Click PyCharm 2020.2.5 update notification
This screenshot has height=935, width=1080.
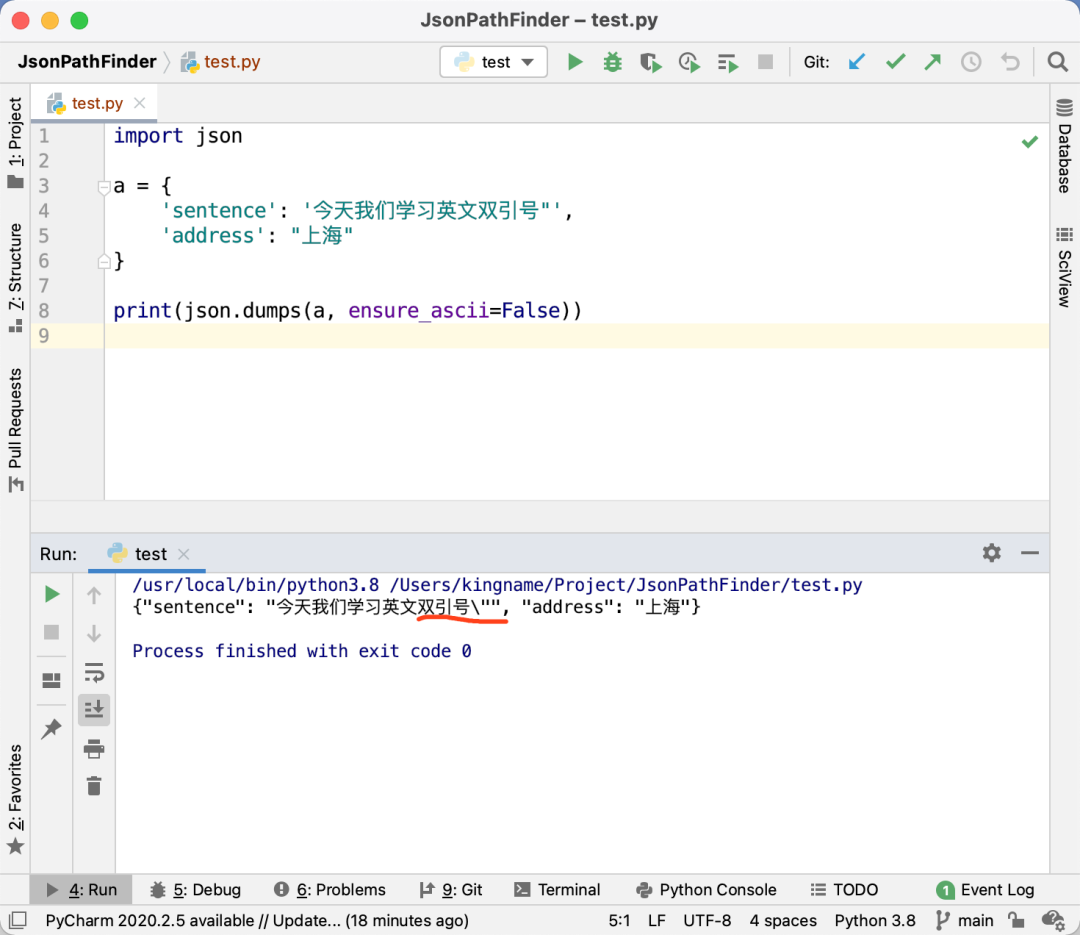pyautogui.click(x=257, y=921)
